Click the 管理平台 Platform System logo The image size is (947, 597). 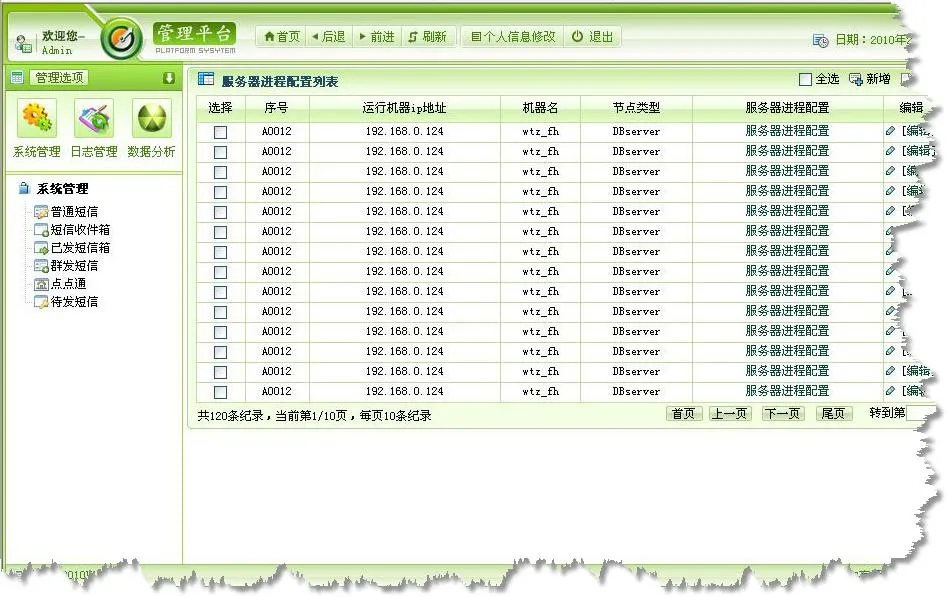coord(194,38)
